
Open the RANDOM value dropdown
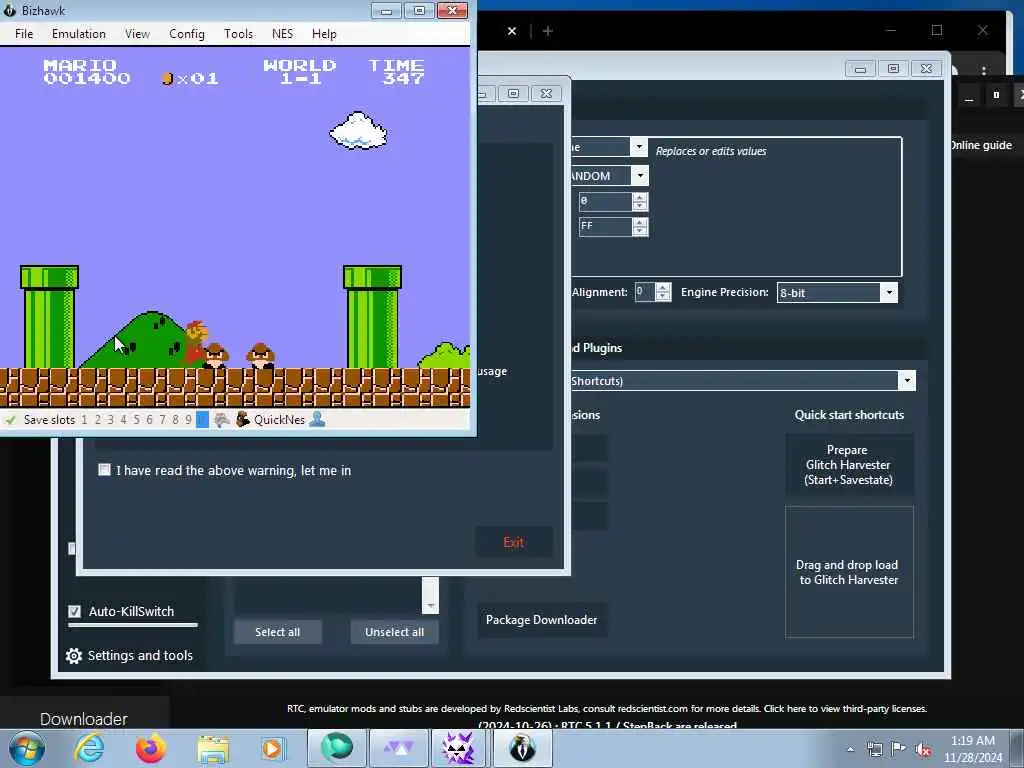640,175
